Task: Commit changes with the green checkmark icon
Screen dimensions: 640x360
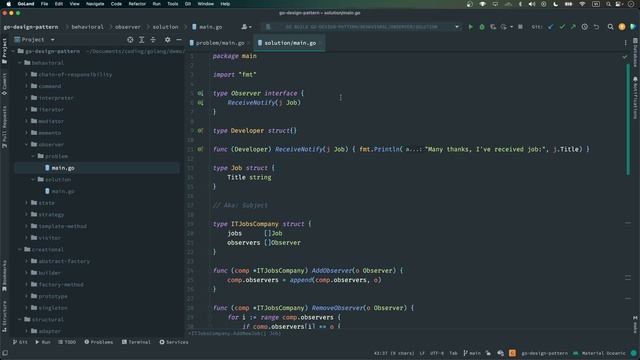Action: click(562, 27)
